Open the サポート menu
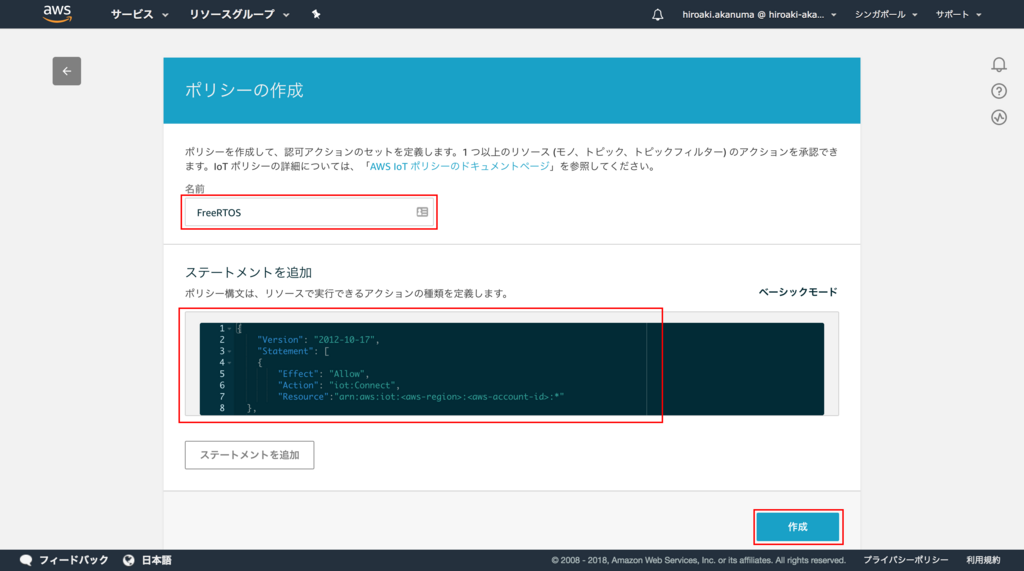1024x571 pixels. 958,14
